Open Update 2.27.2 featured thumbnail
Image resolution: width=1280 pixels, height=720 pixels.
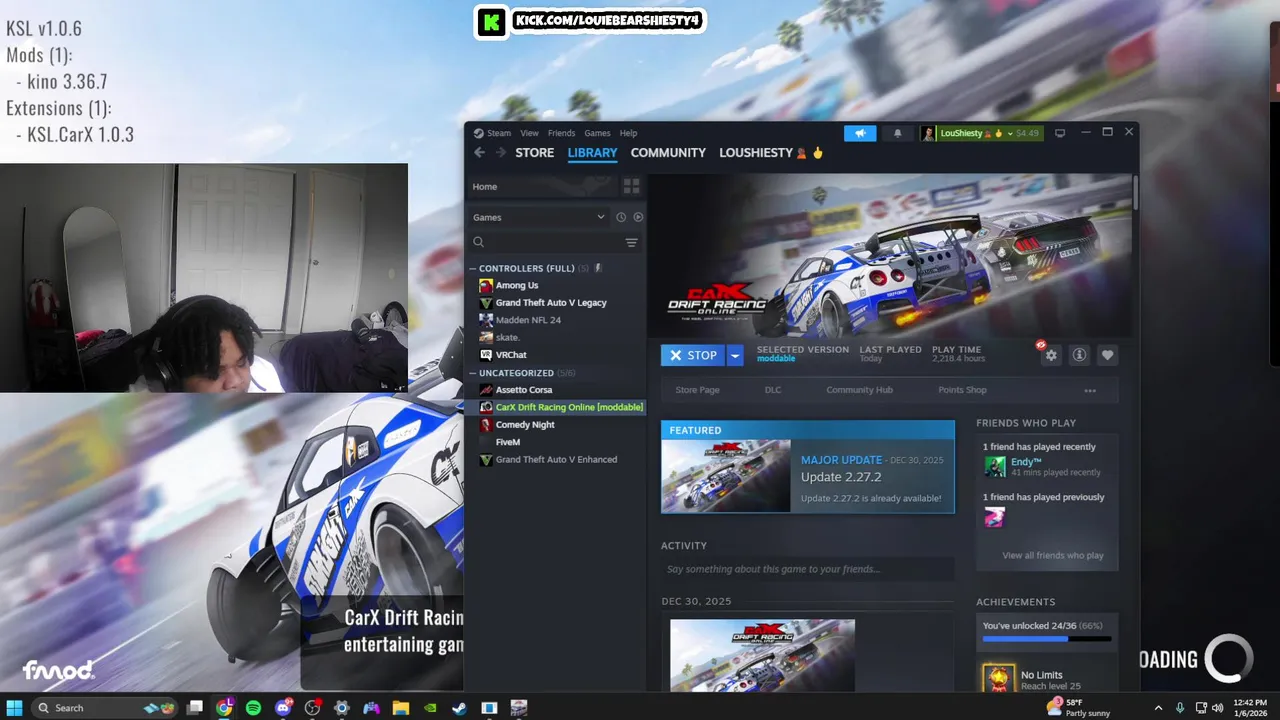tap(726, 476)
